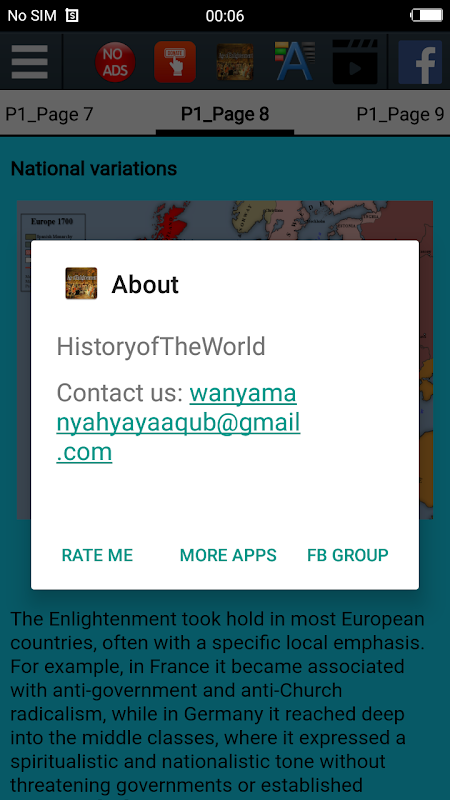Viewport: 450px width, 800px height.
Task: Open the wanyamanyahyayaaqub@gmail.com email link
Action: (178, 422)
